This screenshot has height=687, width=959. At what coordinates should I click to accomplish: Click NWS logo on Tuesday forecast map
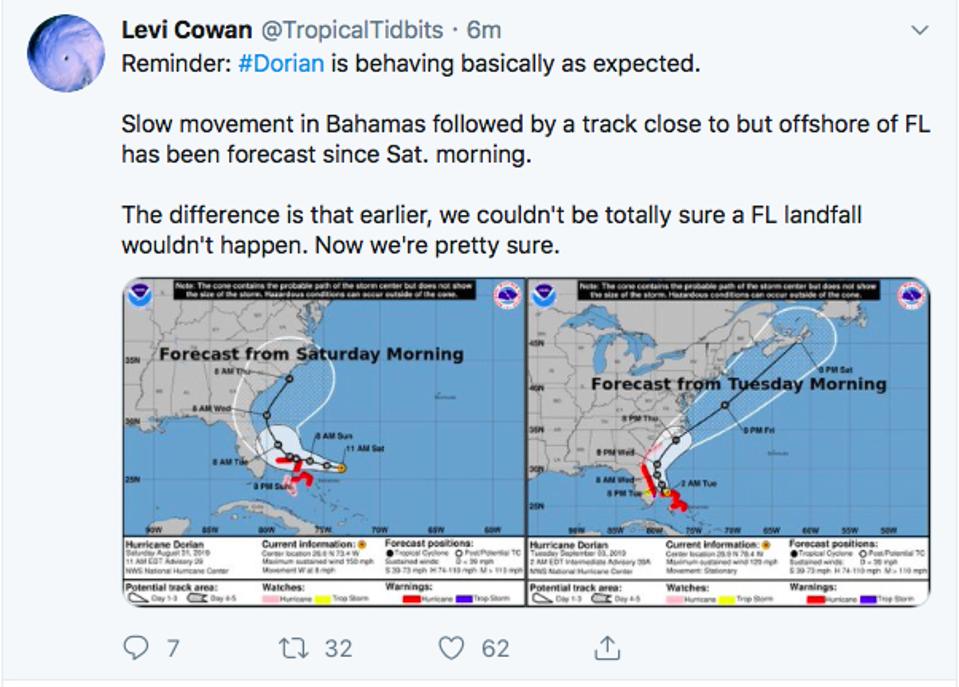coord(911,296)
